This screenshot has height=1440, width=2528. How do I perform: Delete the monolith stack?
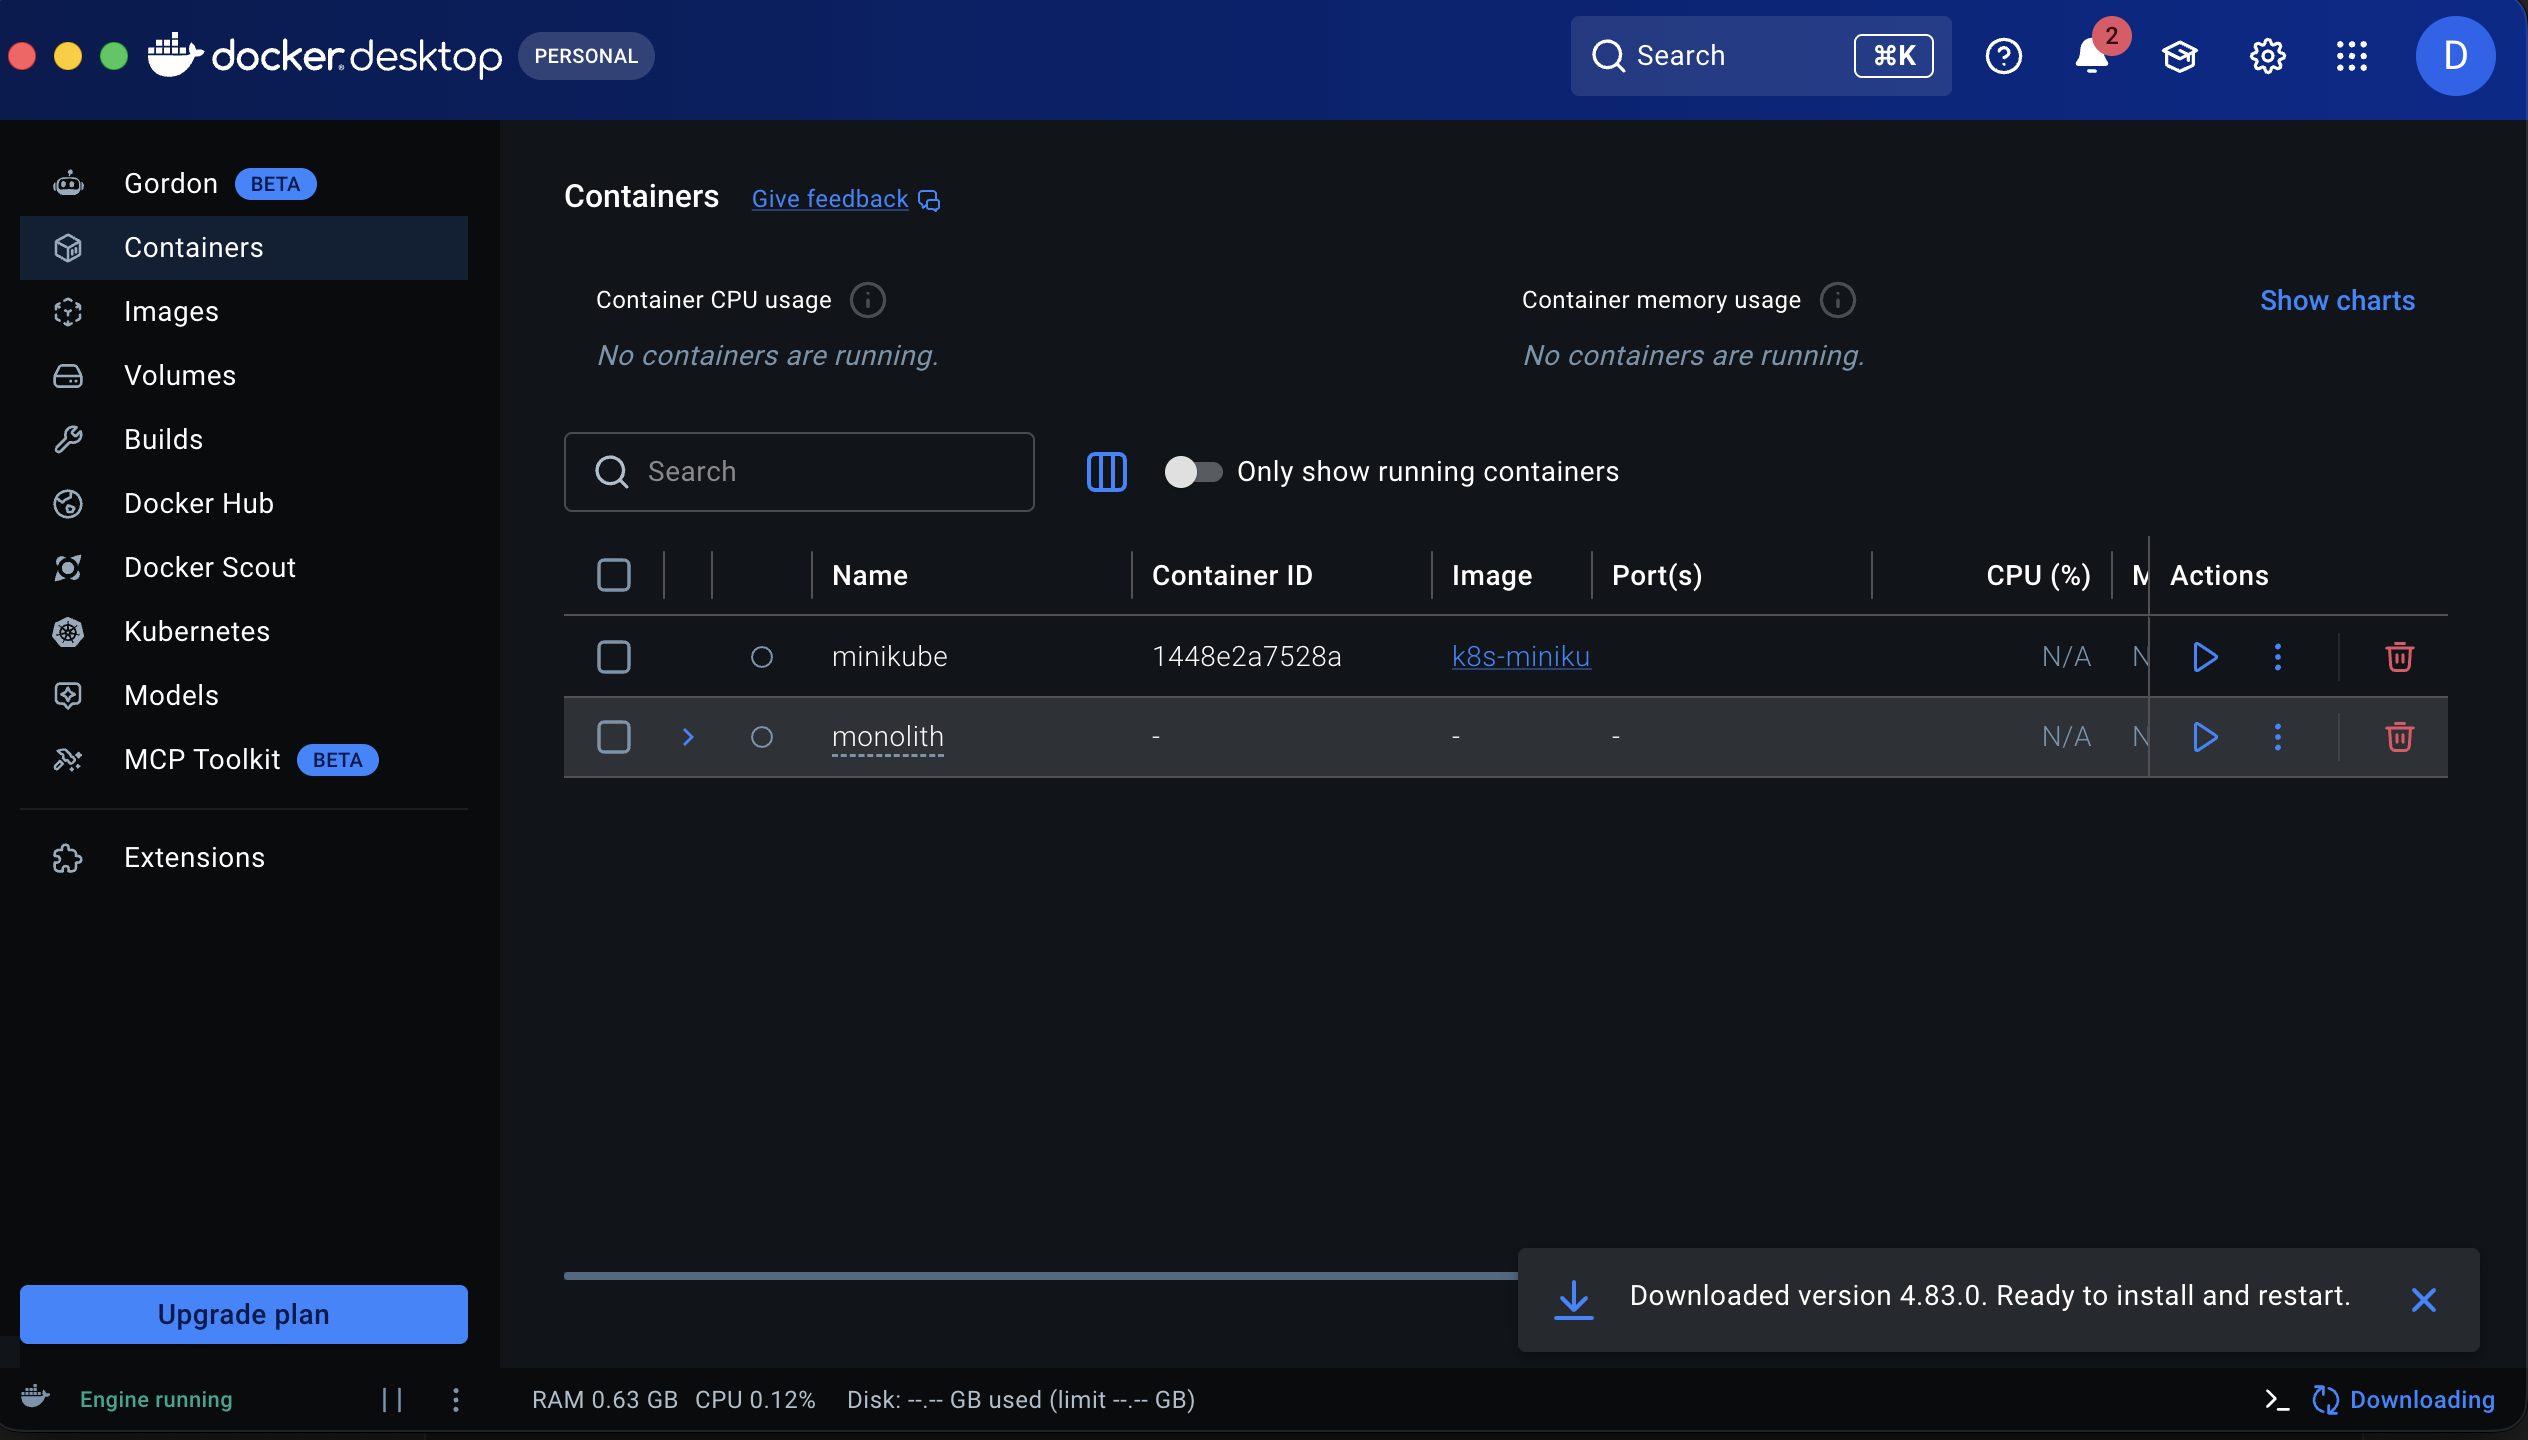coord(2399,737)
